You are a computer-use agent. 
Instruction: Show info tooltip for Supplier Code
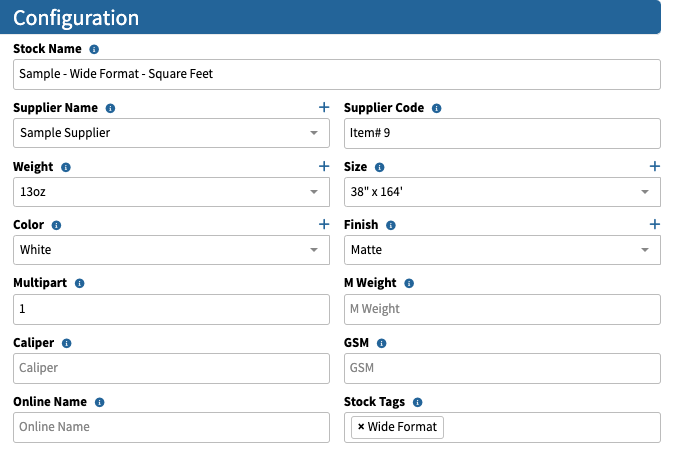tap(436, 108)
